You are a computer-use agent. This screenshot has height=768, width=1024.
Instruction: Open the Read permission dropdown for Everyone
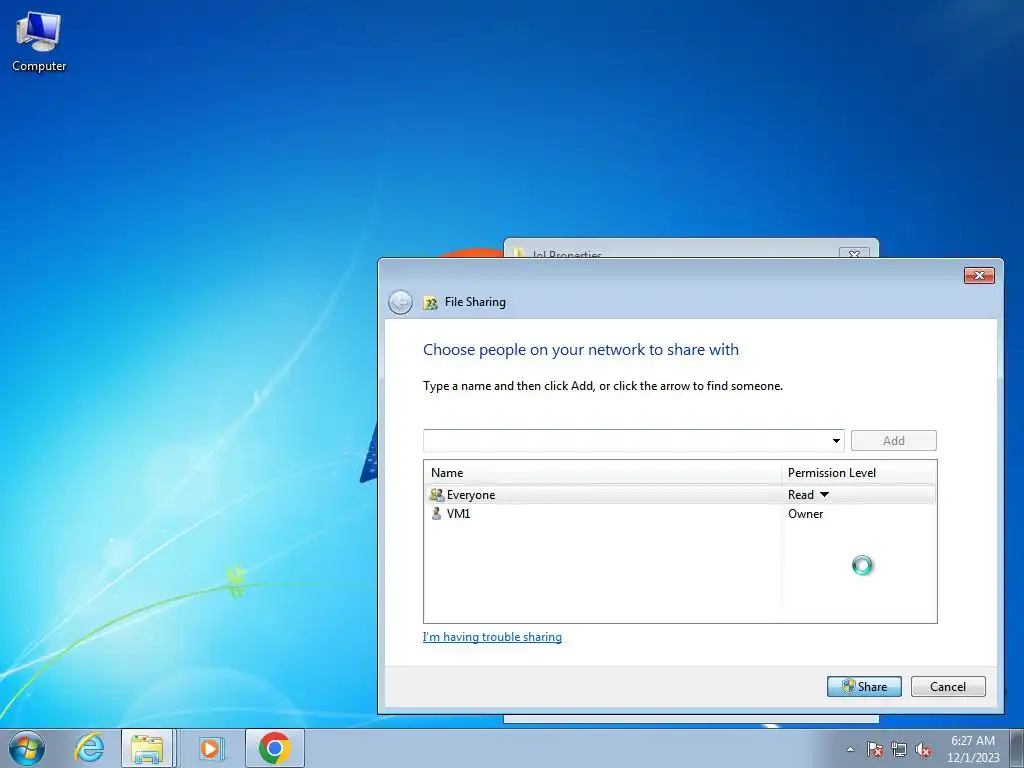pos(824,495)
